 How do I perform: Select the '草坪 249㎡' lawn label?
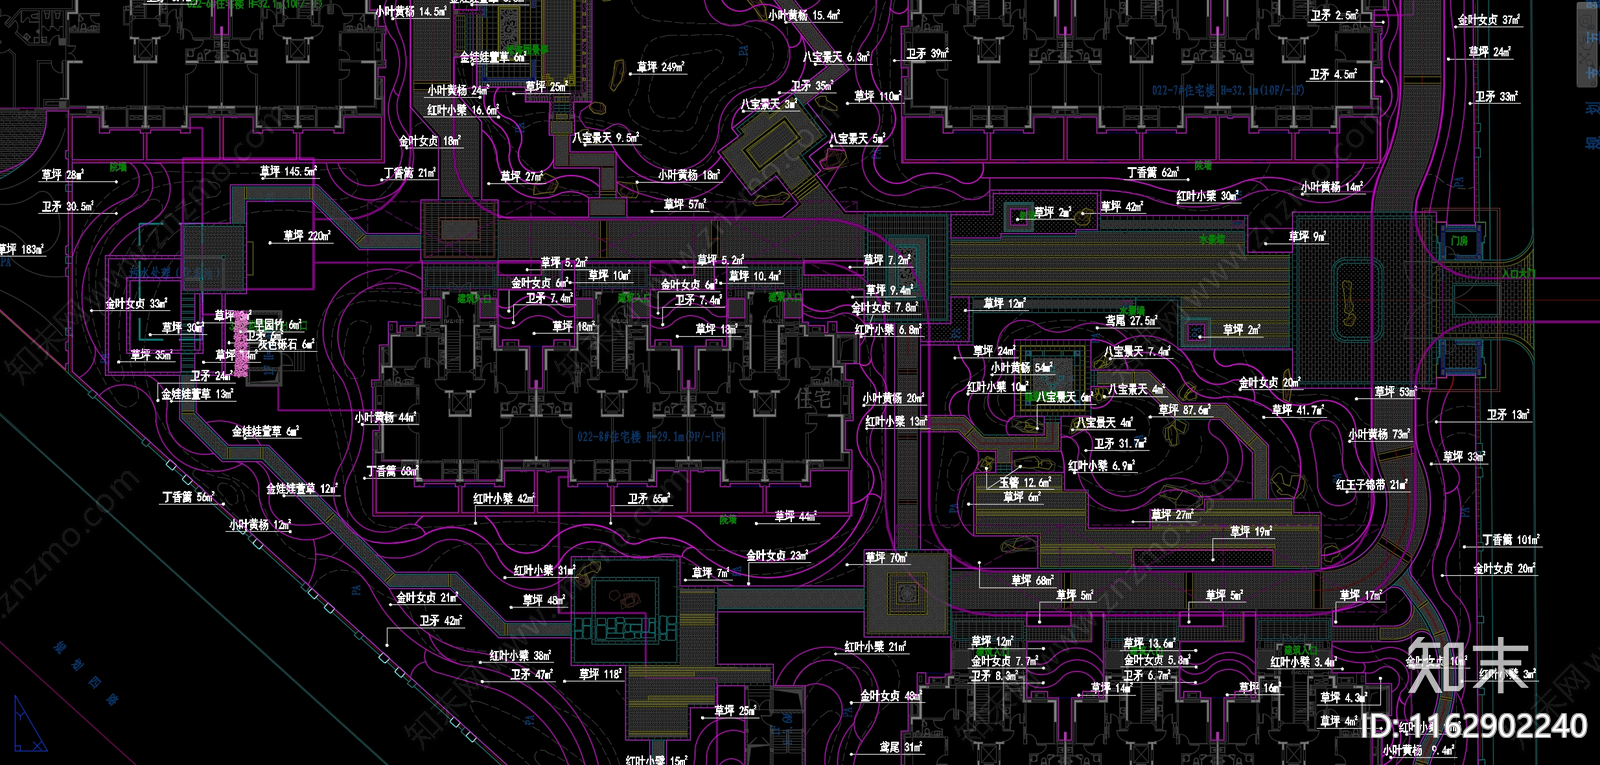point(660,67)
